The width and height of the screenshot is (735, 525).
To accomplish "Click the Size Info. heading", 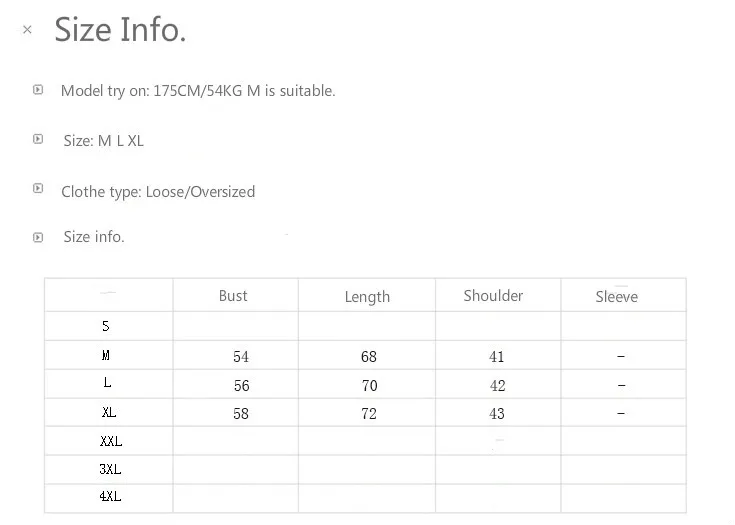I will [120, 30].
